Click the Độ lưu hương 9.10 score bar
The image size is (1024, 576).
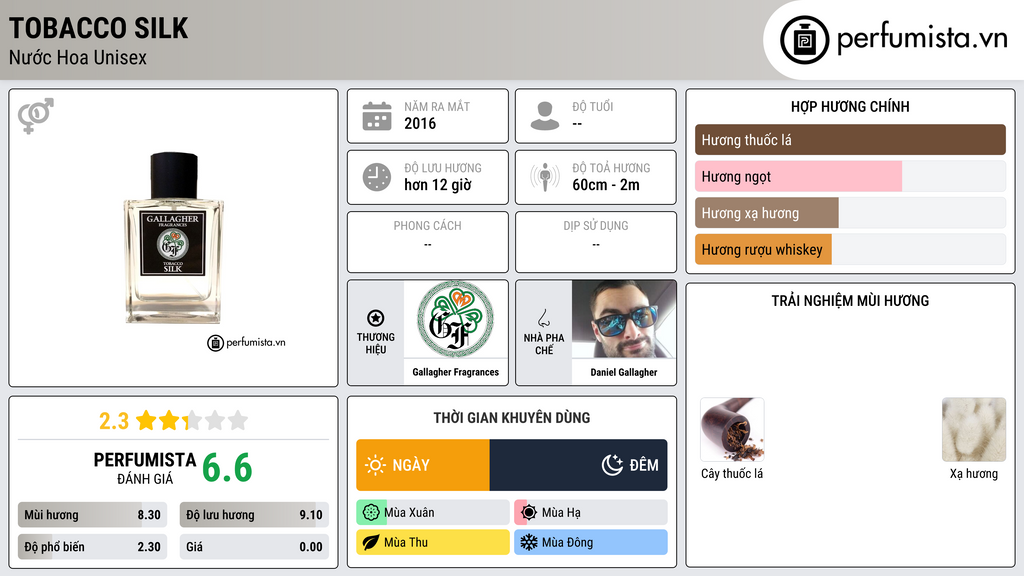click(x=254, y=515)
